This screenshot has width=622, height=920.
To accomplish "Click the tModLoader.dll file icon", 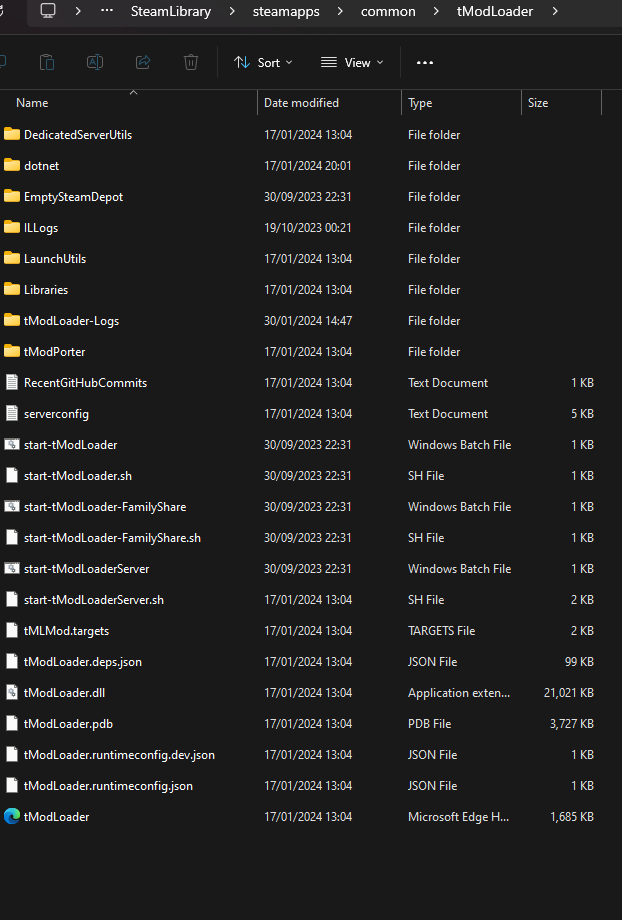I will point(12,693).
